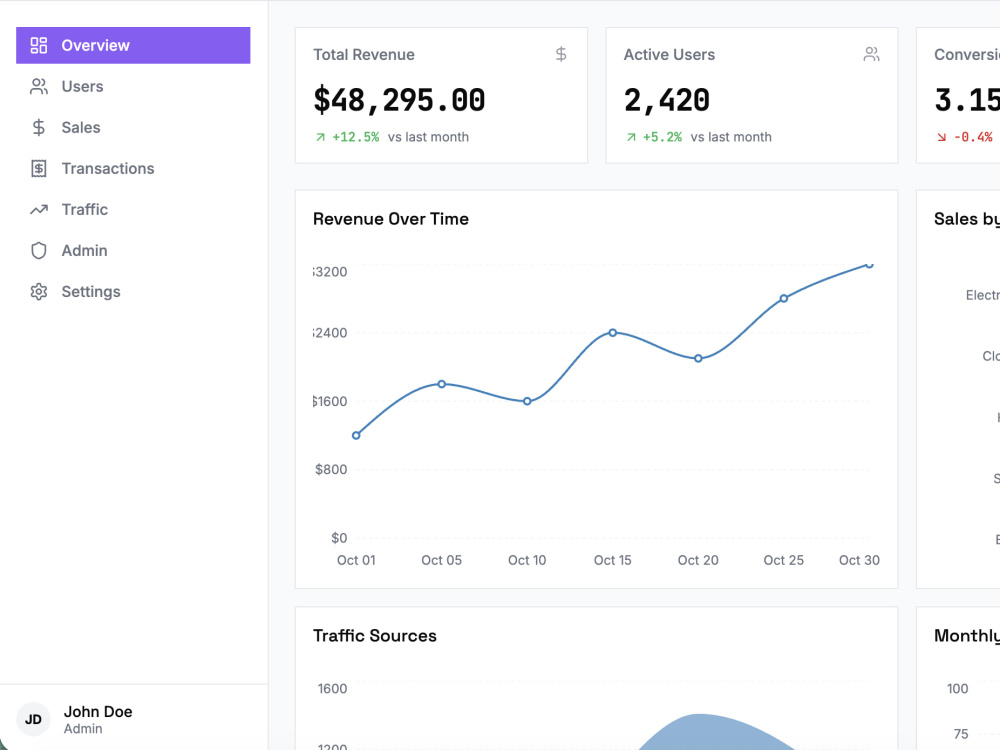
Task: Open the Sales section
Action: tap(133, 128)
